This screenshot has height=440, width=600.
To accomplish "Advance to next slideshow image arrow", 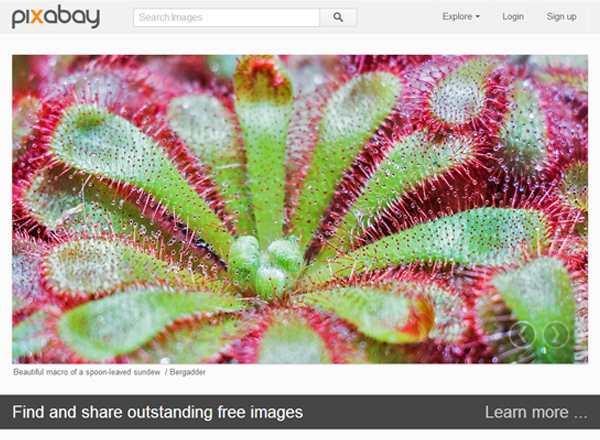I will pos(556,334).
